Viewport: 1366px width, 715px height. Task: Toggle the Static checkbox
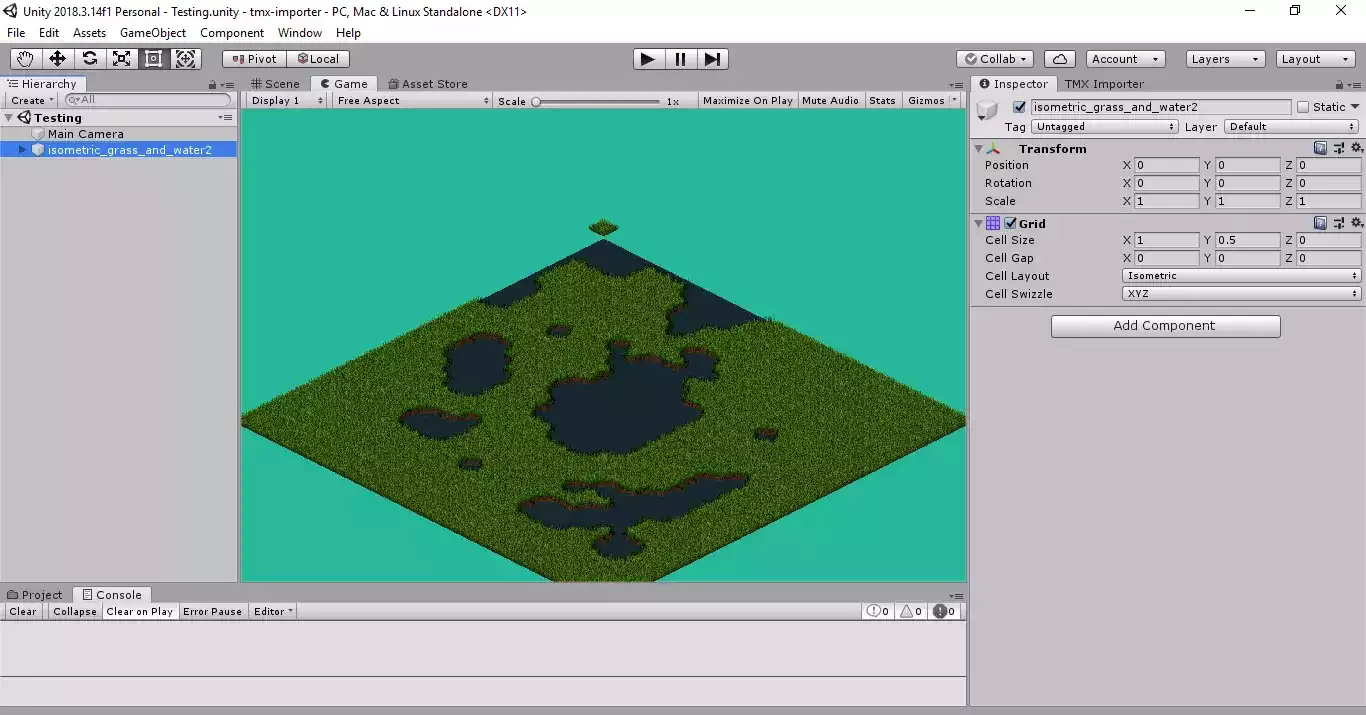(1302, 107)
